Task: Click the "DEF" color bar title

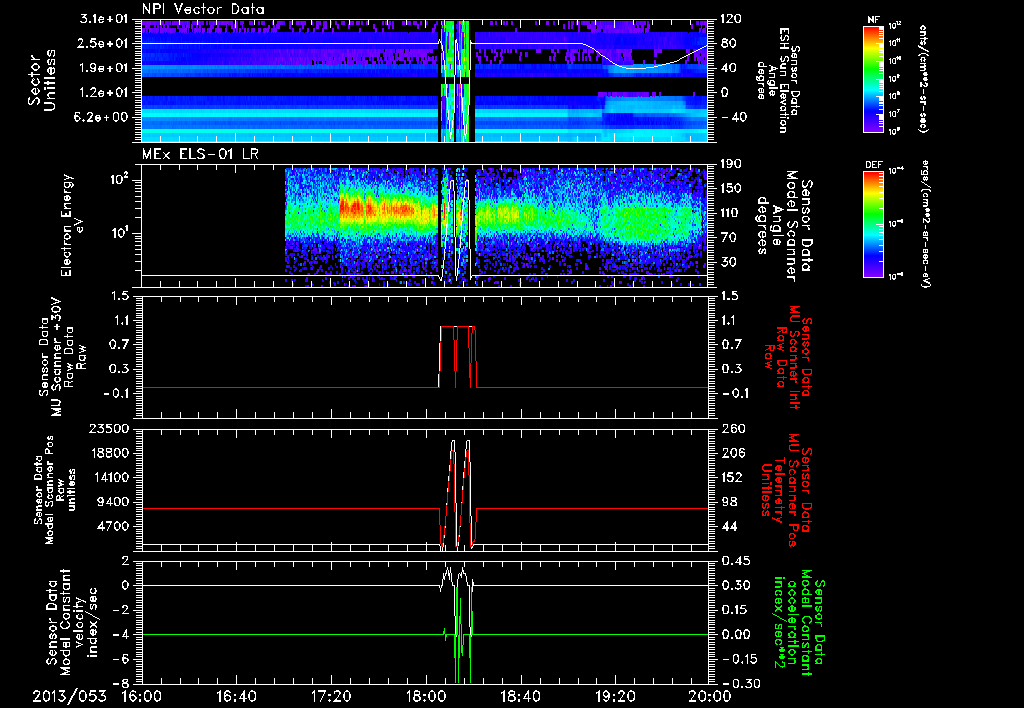Action: tap(874, 165)
